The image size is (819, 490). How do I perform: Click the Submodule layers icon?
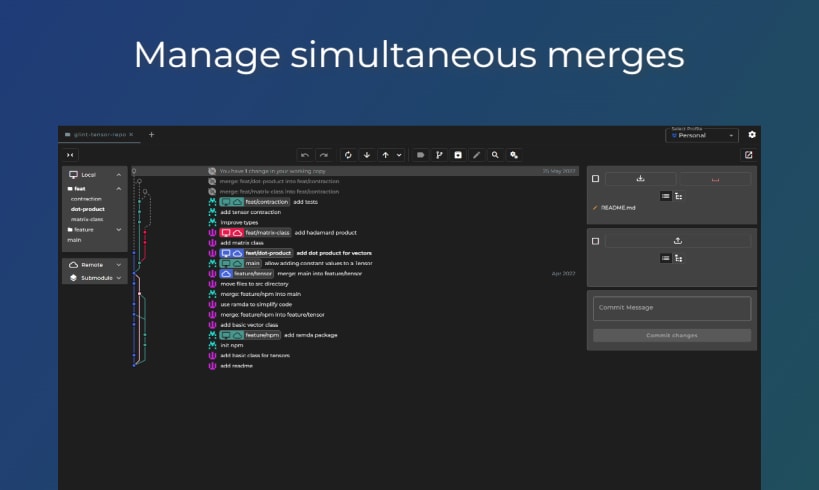click(x=73, y=278)
